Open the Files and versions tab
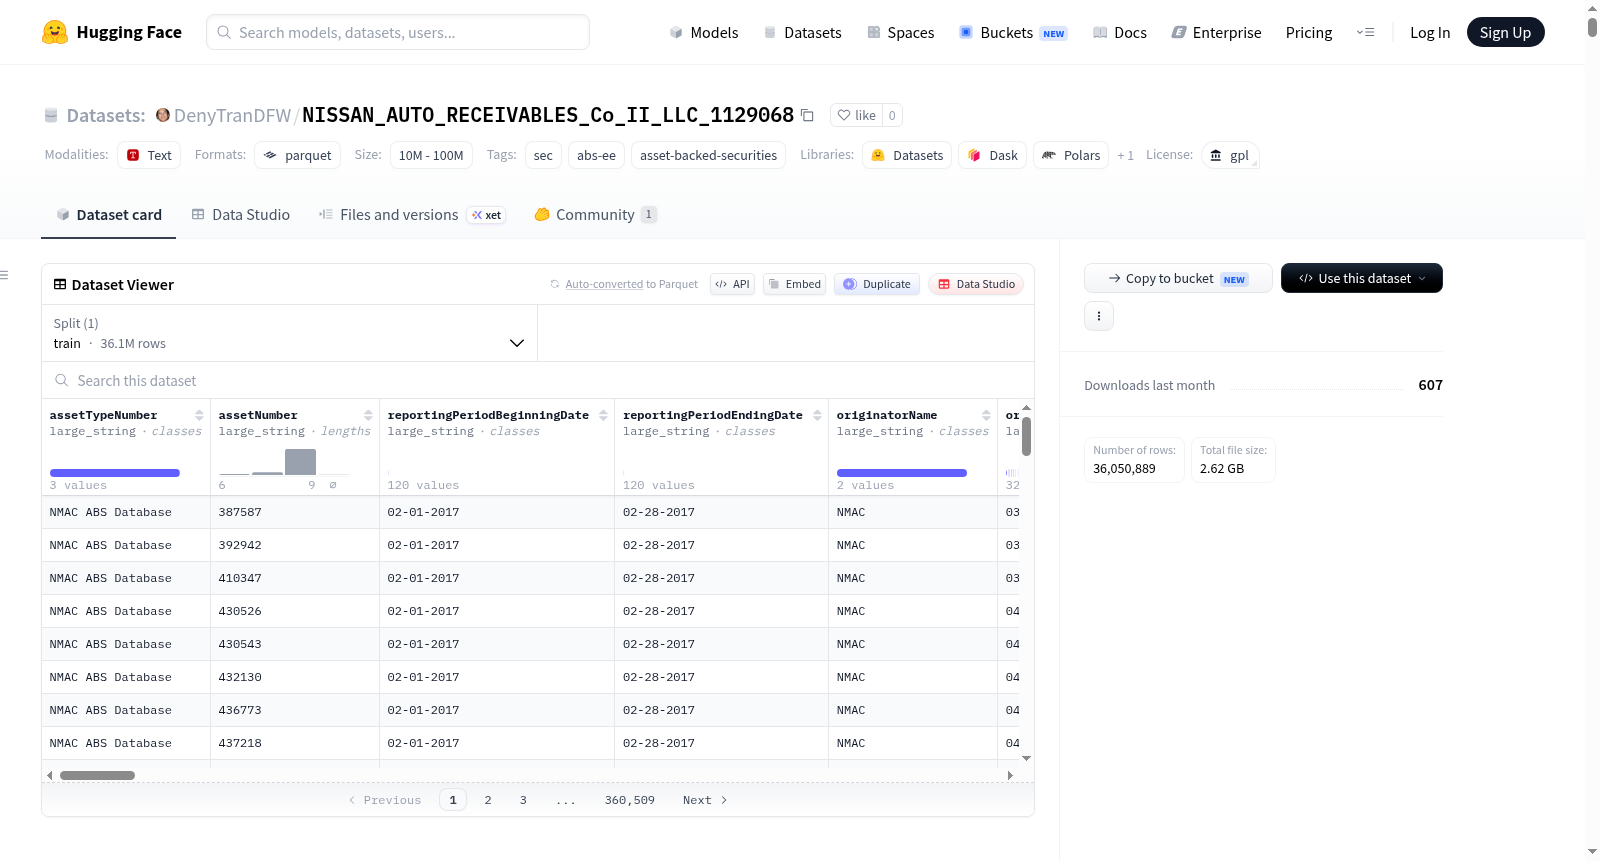This screenshot has height=861, width=1600. click(412, 215)
